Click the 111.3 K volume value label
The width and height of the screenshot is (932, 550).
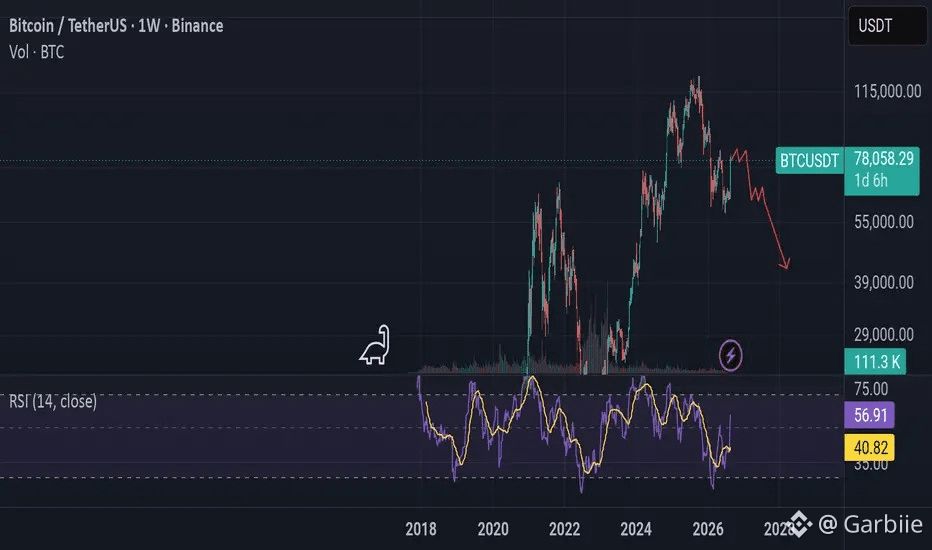[875, 362]
